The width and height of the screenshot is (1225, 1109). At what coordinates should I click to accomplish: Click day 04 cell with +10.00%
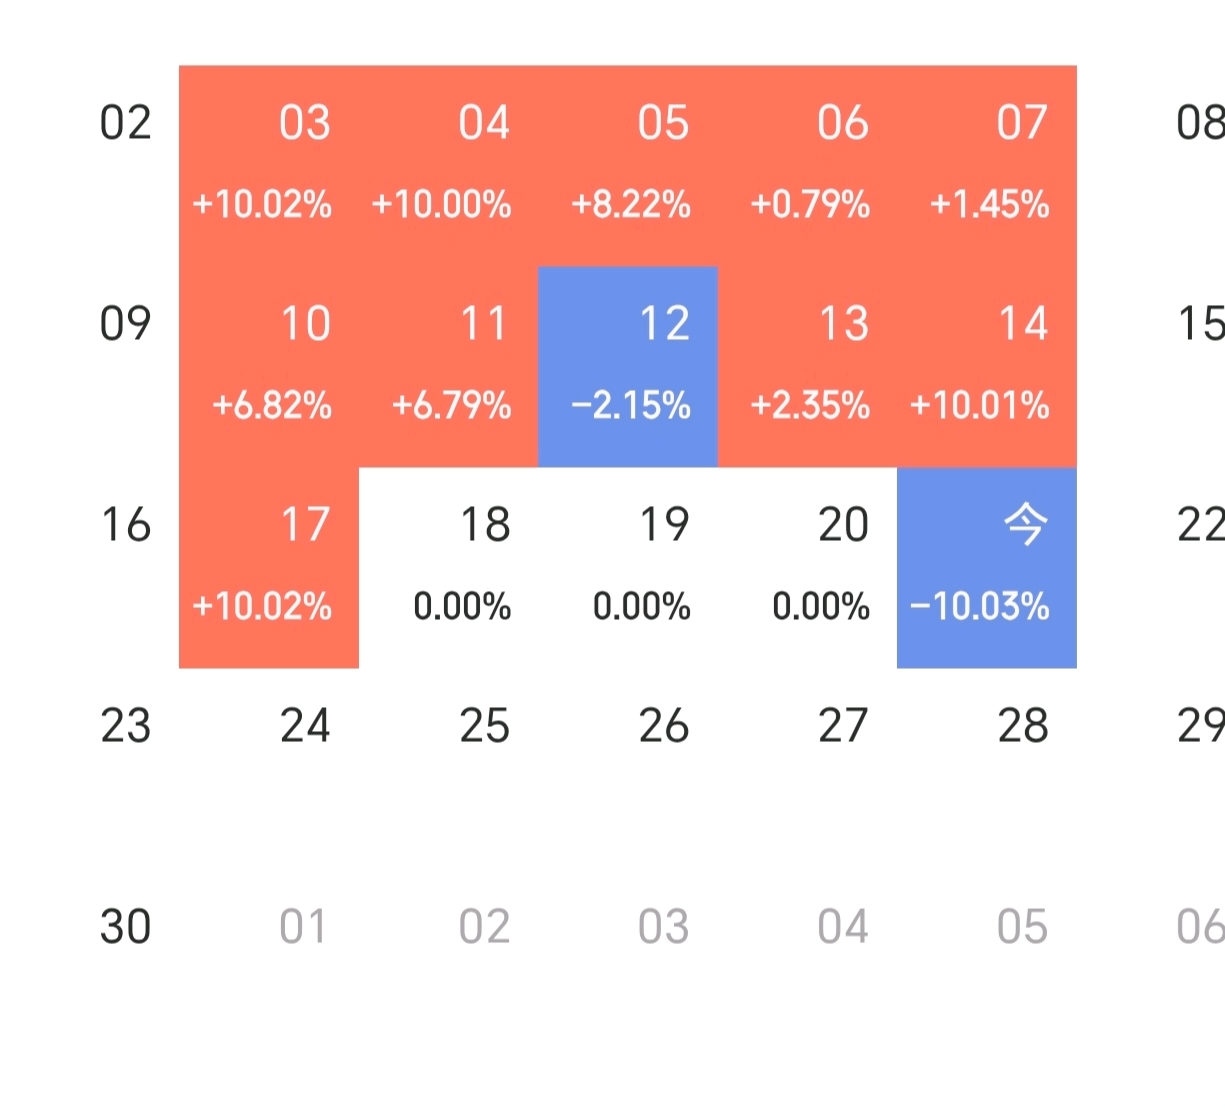point(448,165)
